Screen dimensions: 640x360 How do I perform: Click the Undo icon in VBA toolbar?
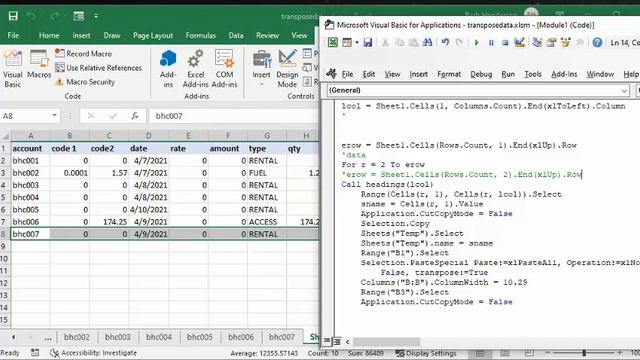click(x=445, y=42)
